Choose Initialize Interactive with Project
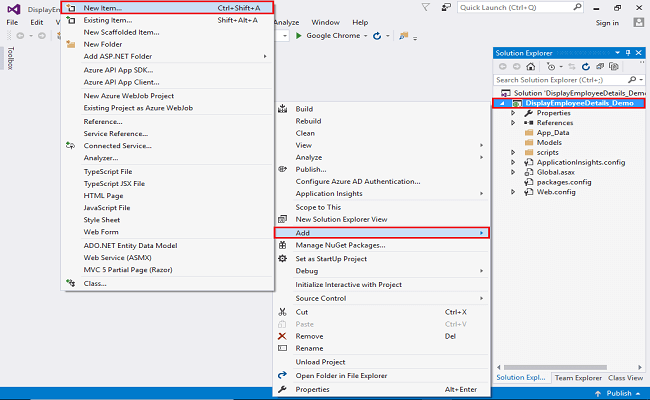 point(348,285)
